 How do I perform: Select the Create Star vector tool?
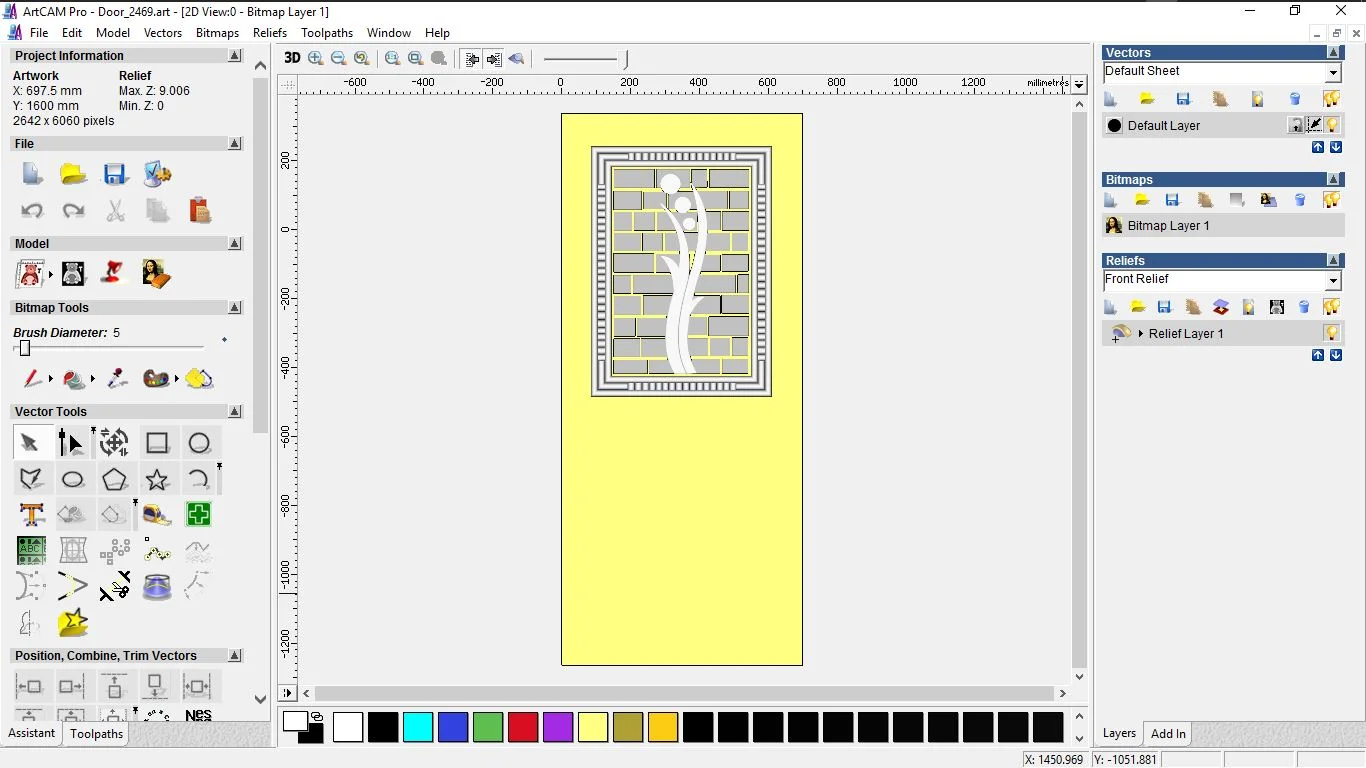157,479
